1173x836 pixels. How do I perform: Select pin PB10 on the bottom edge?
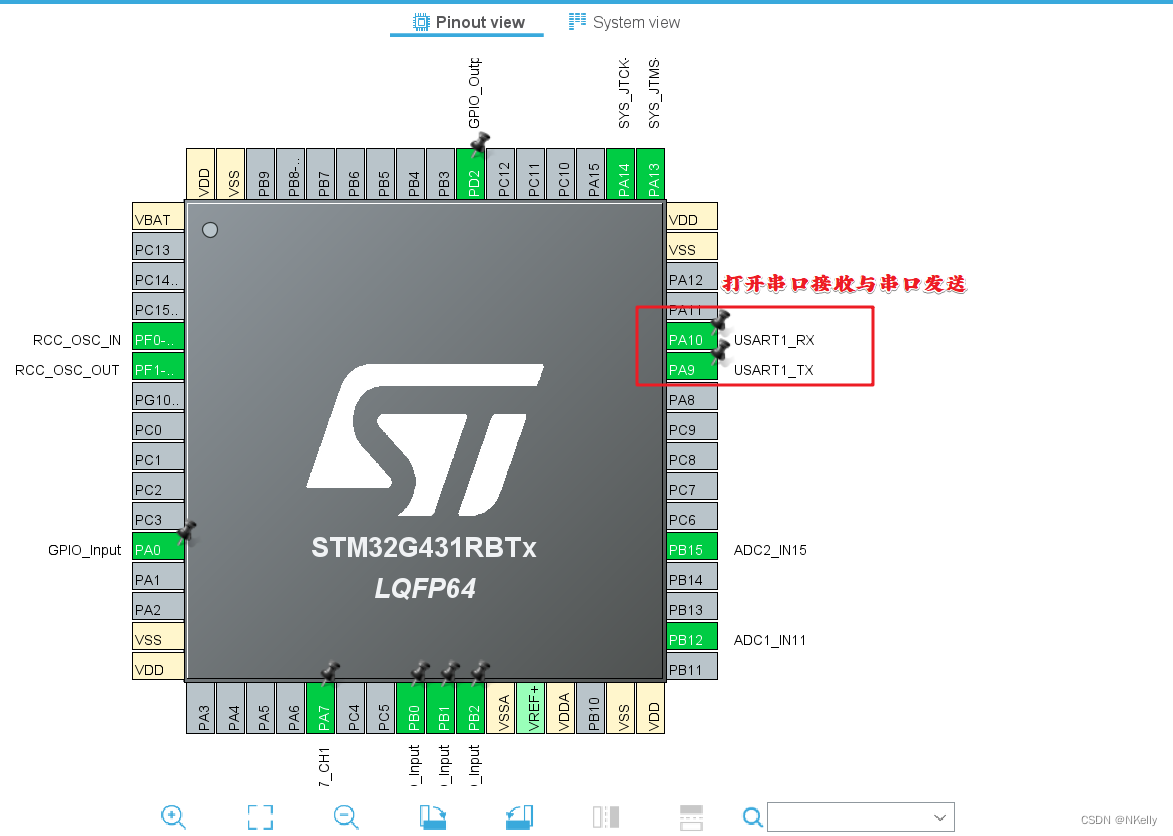(591, 708)
